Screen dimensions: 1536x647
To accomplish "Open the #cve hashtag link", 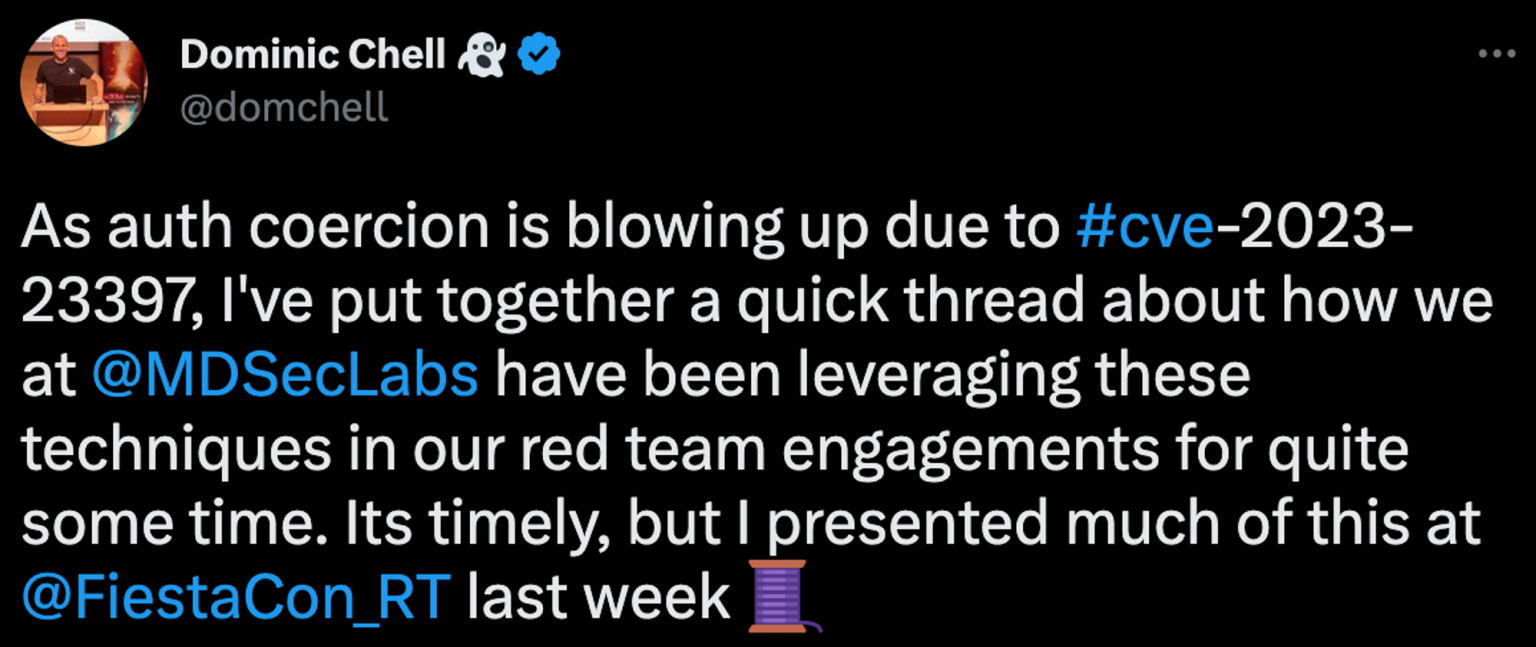I will 1147,229.
